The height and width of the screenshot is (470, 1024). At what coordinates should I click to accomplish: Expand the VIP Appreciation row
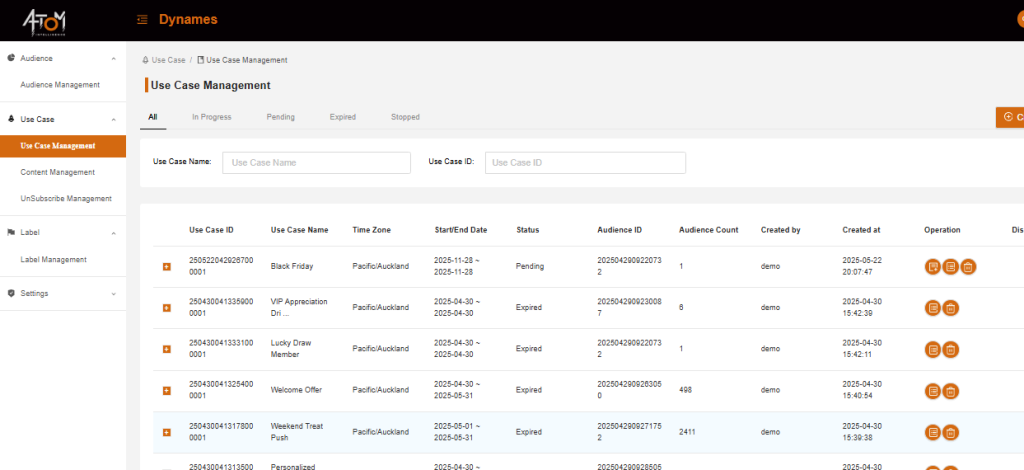click(x=167, y=307)
